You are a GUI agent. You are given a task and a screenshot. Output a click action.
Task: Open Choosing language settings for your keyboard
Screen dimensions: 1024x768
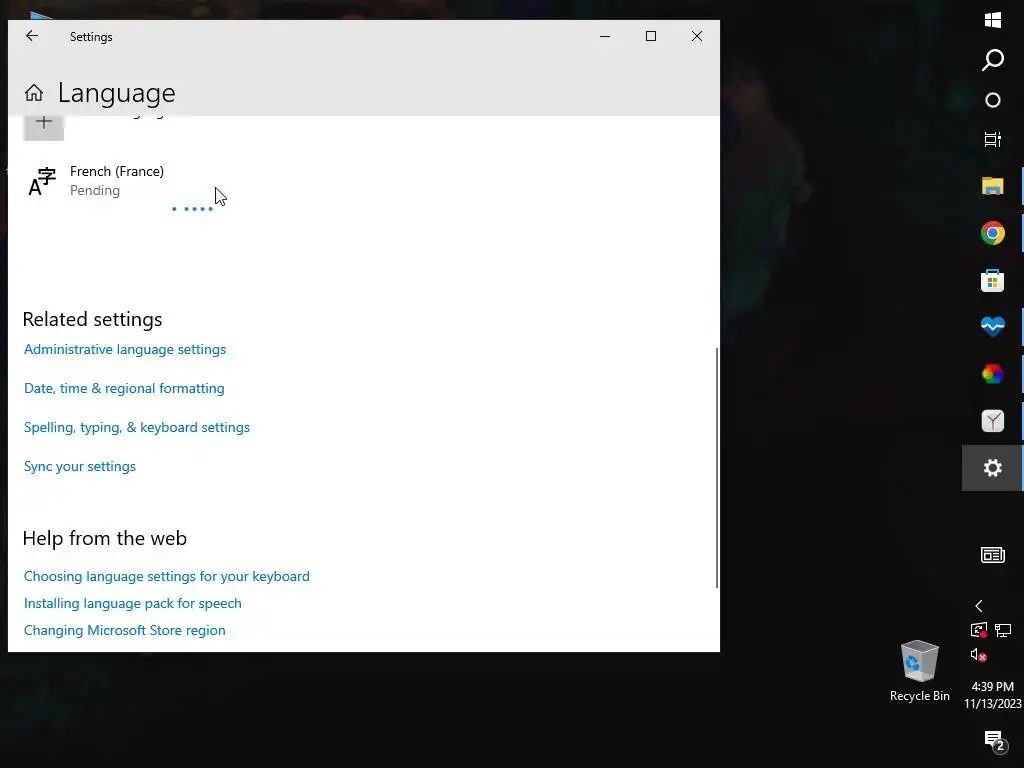[167, 577]
